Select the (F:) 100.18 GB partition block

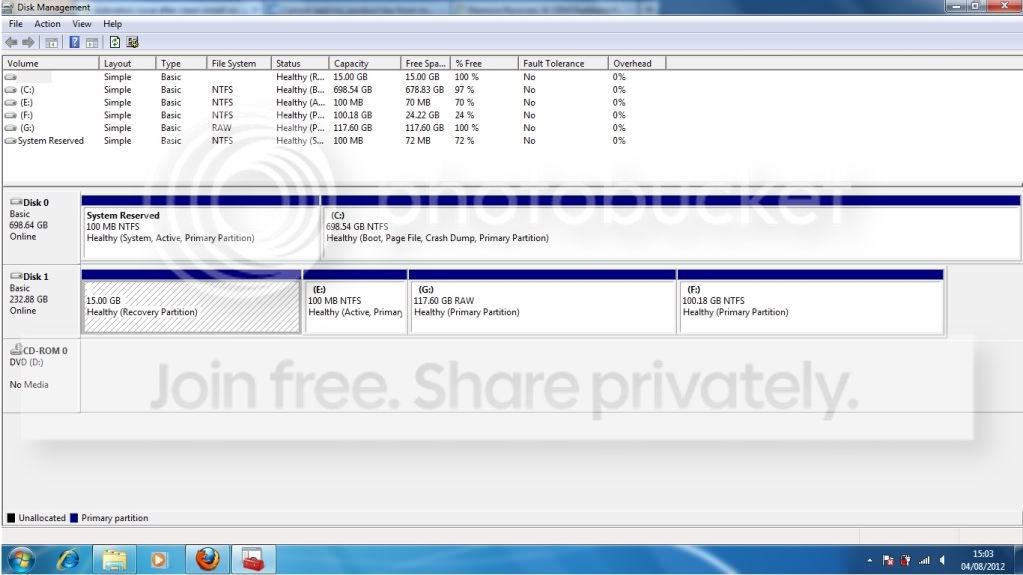[x=811, y=307]
